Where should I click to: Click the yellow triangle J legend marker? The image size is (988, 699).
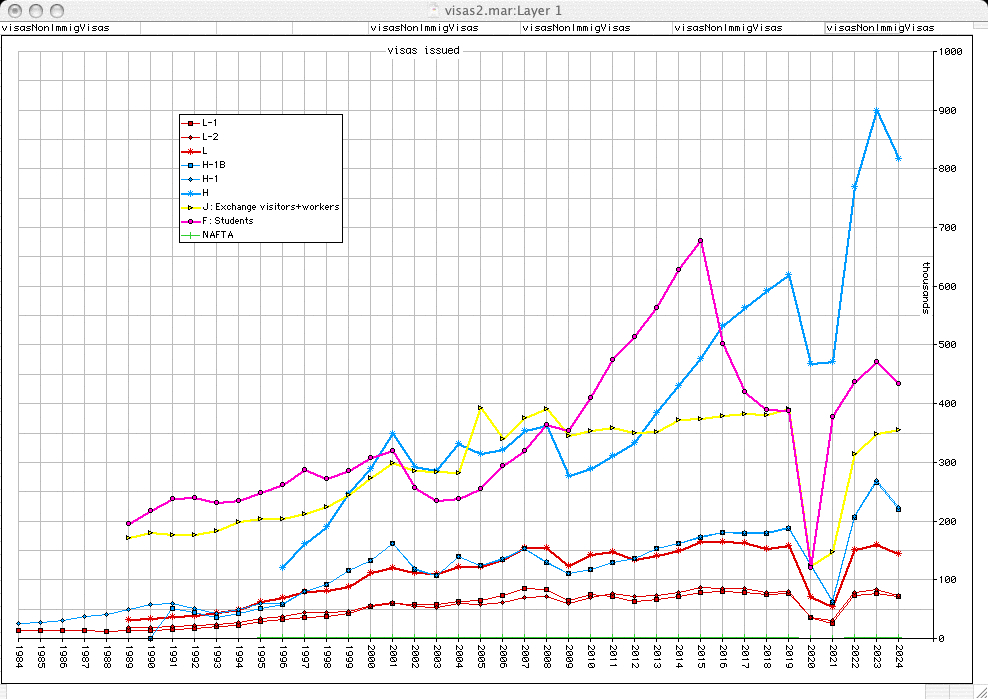click(190, 206)
